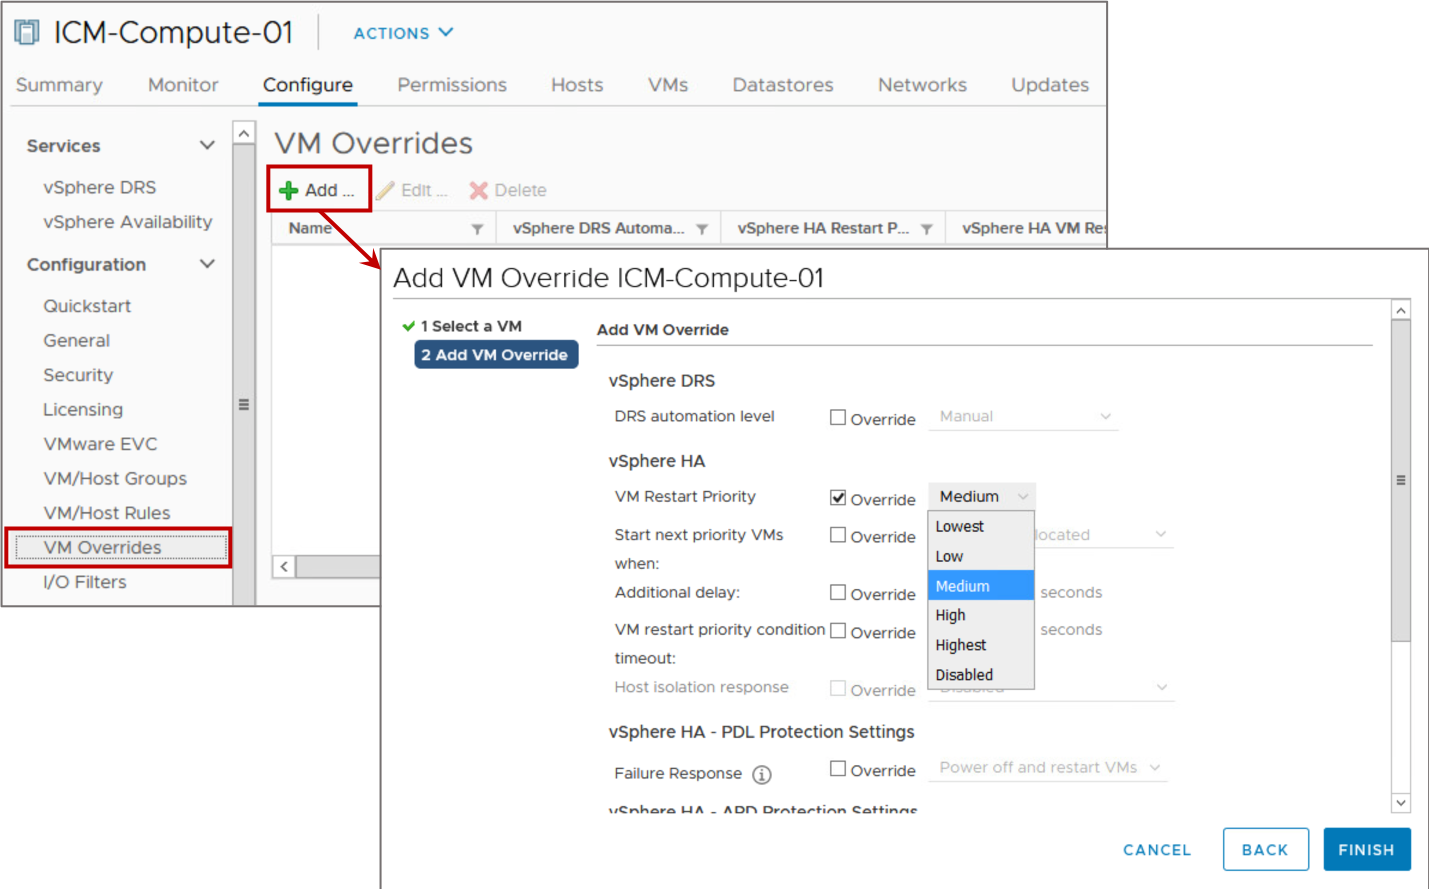
Task: Check VM restart priority condition timeout Override
Action: click(x=838, y=630)
